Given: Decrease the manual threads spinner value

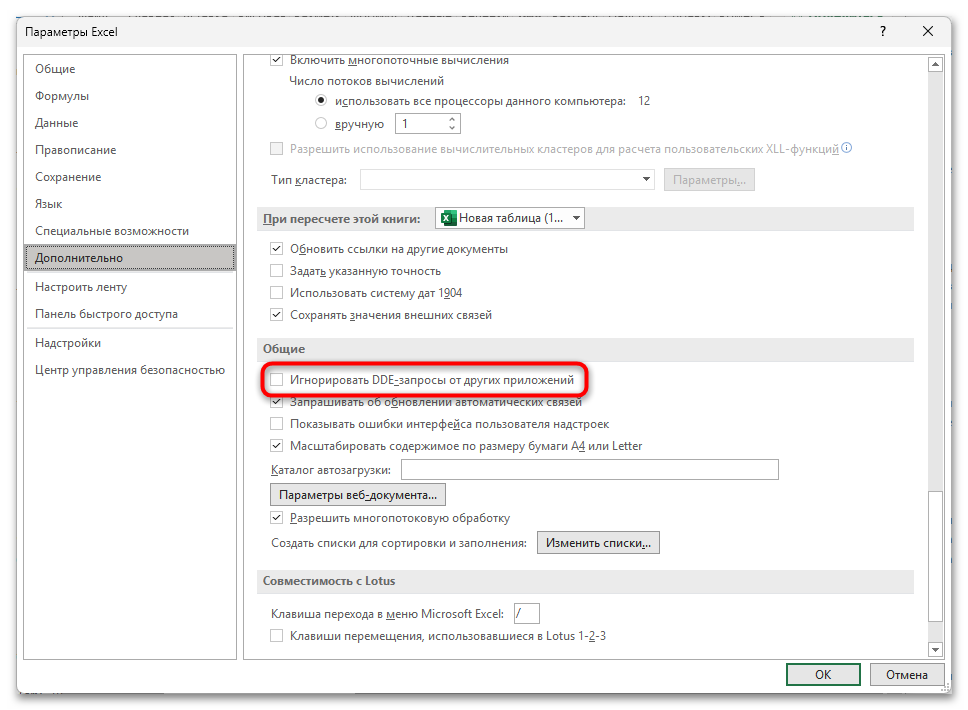Looking at the screenshot, I should (453, 128).
